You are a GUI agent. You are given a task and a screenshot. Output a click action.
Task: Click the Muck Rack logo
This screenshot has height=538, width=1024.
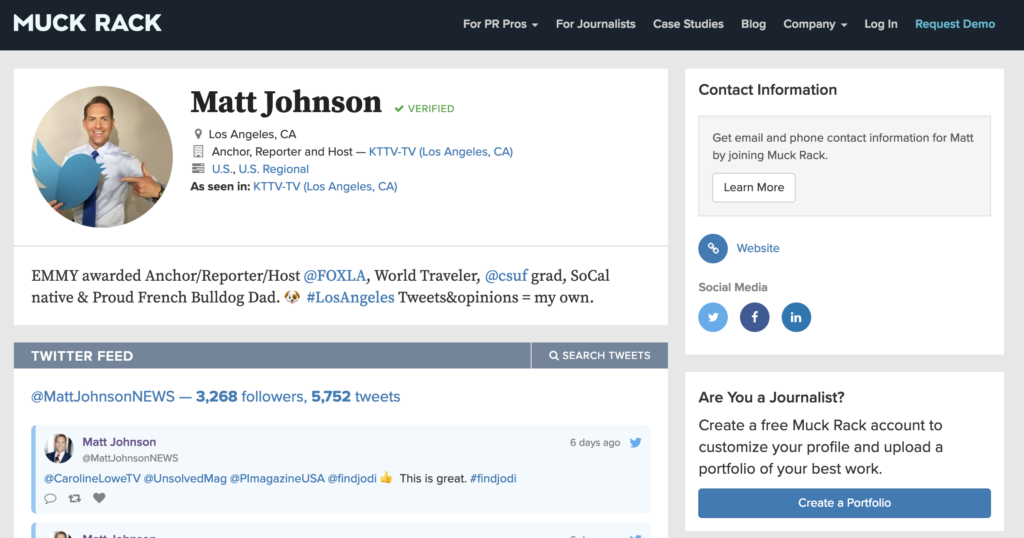[x=88, y=24]
